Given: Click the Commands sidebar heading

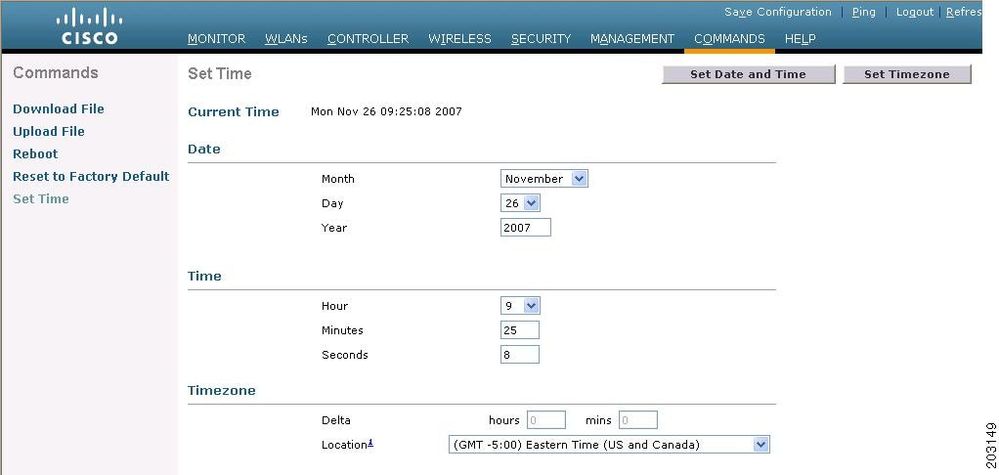Looking at the screenshot, I should 55,73.
